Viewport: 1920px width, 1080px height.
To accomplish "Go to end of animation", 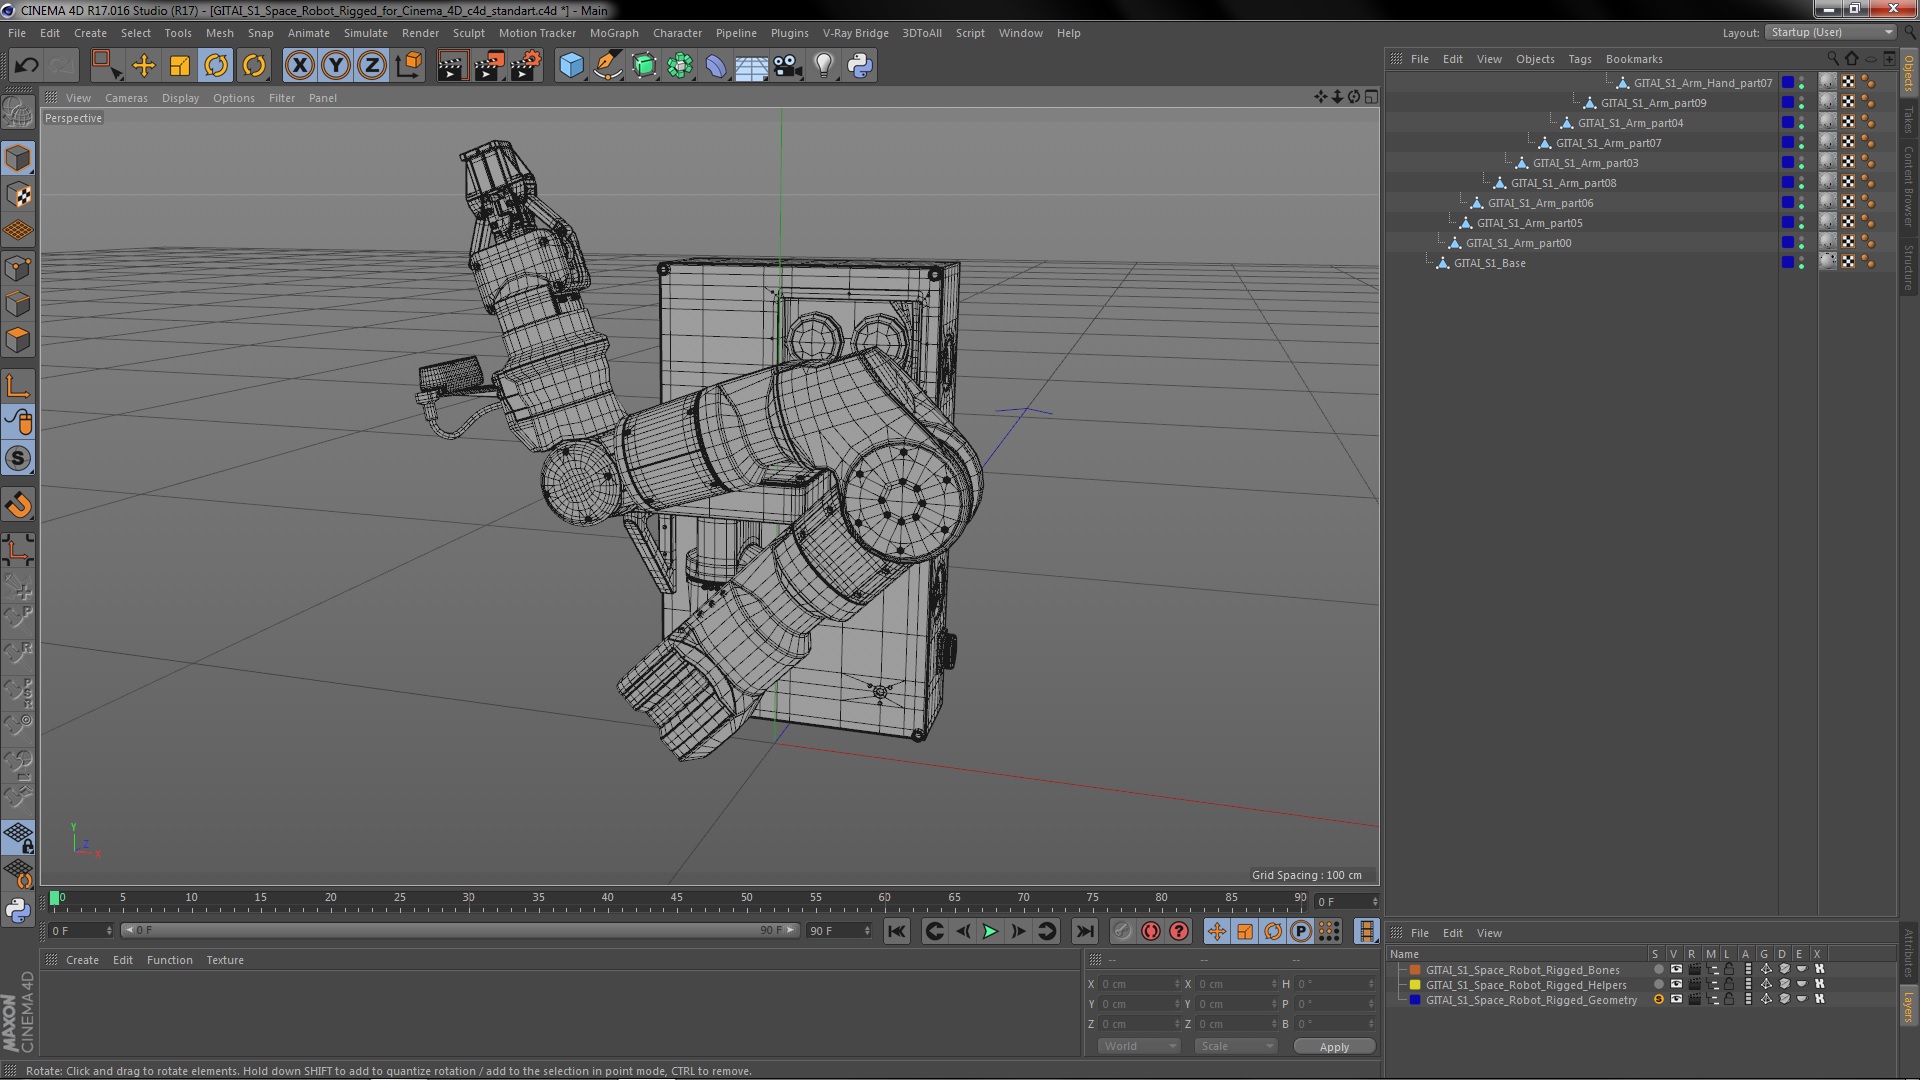I will pyautogui.click(x=1084, y=931).
